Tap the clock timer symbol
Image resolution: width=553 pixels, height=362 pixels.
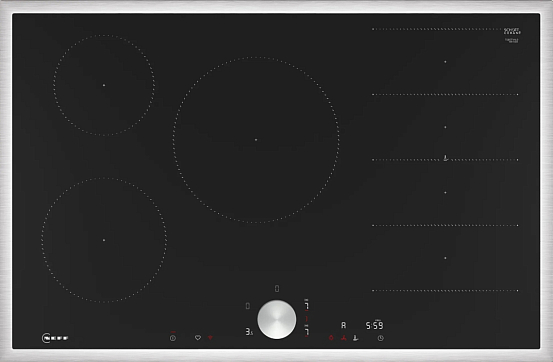[x=381, y=338]
